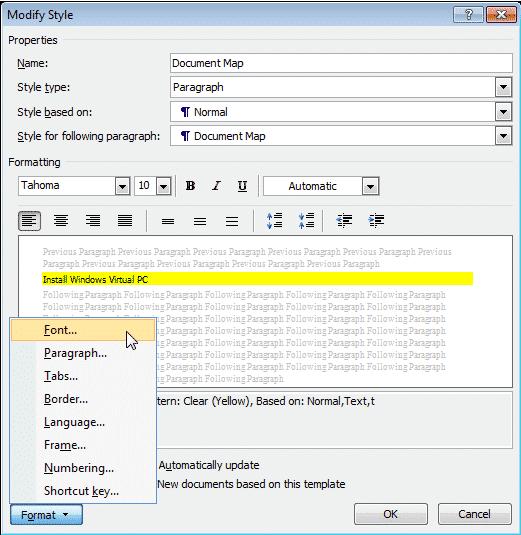Click the OK button
Image resolution: width=521 pixels, height=535 pixels.
coord(391,514)
